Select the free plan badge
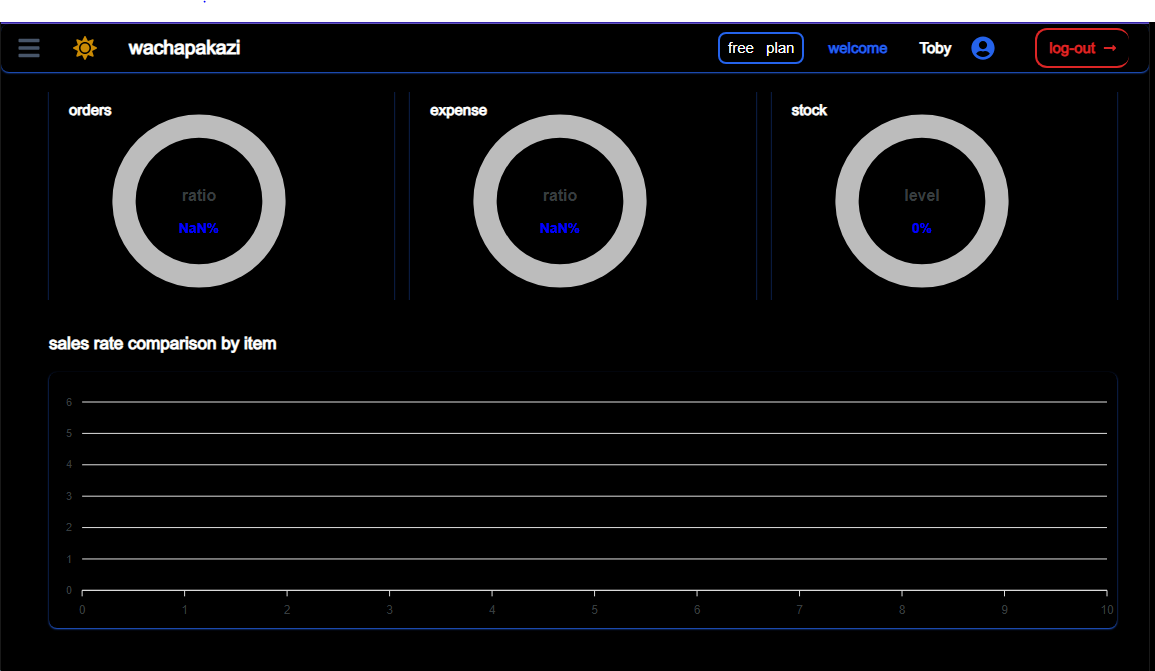Screen dimensions: 1155x671 coord(760,48)
